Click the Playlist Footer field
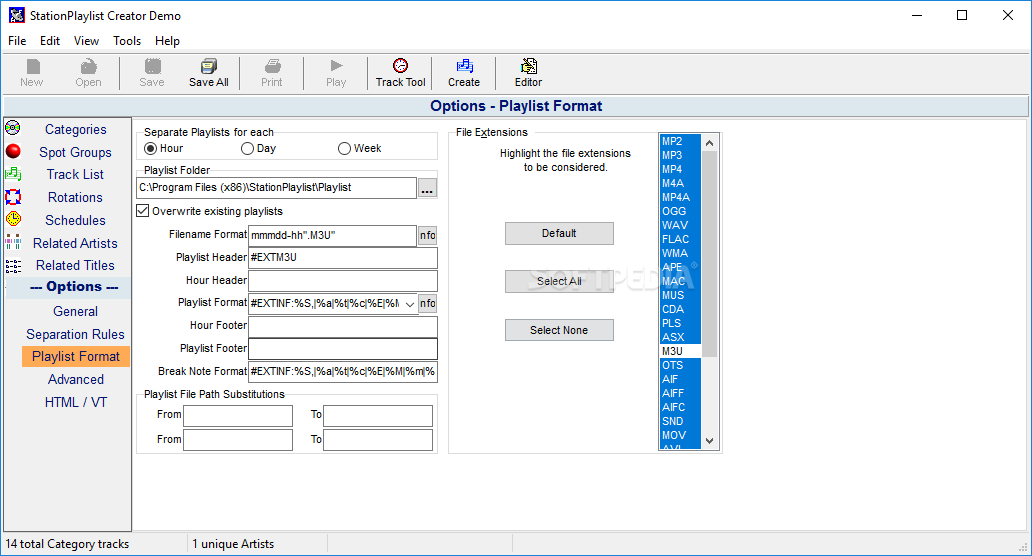 tap(343, 349)
